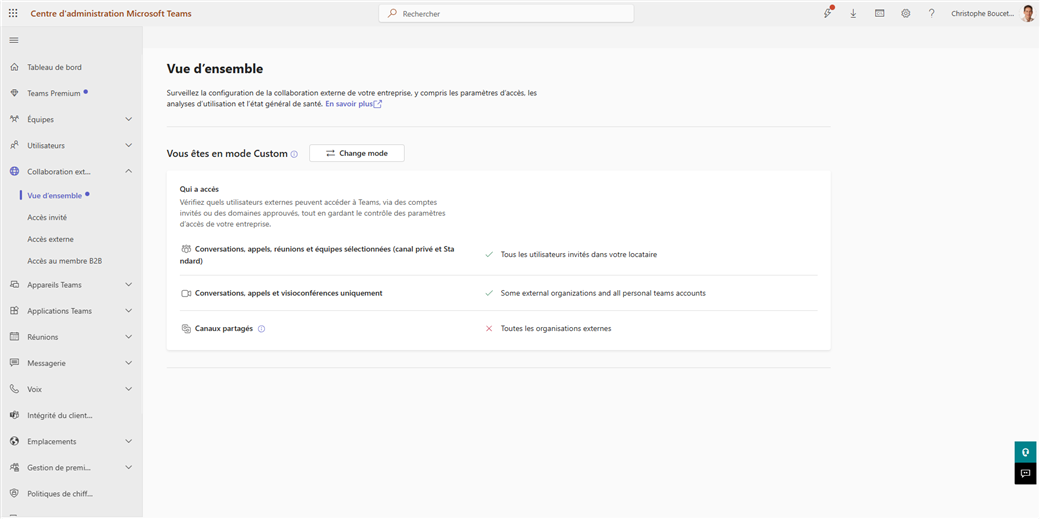Go to Tableau de bord
Screen dimensions: 1040x519
pos(54,67)
